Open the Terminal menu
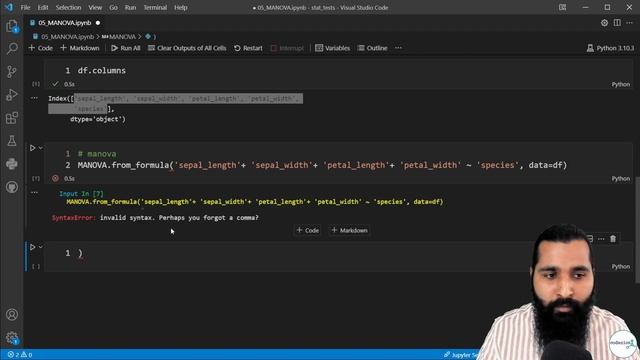The image size is (640, 360). (x=155, y=7)
